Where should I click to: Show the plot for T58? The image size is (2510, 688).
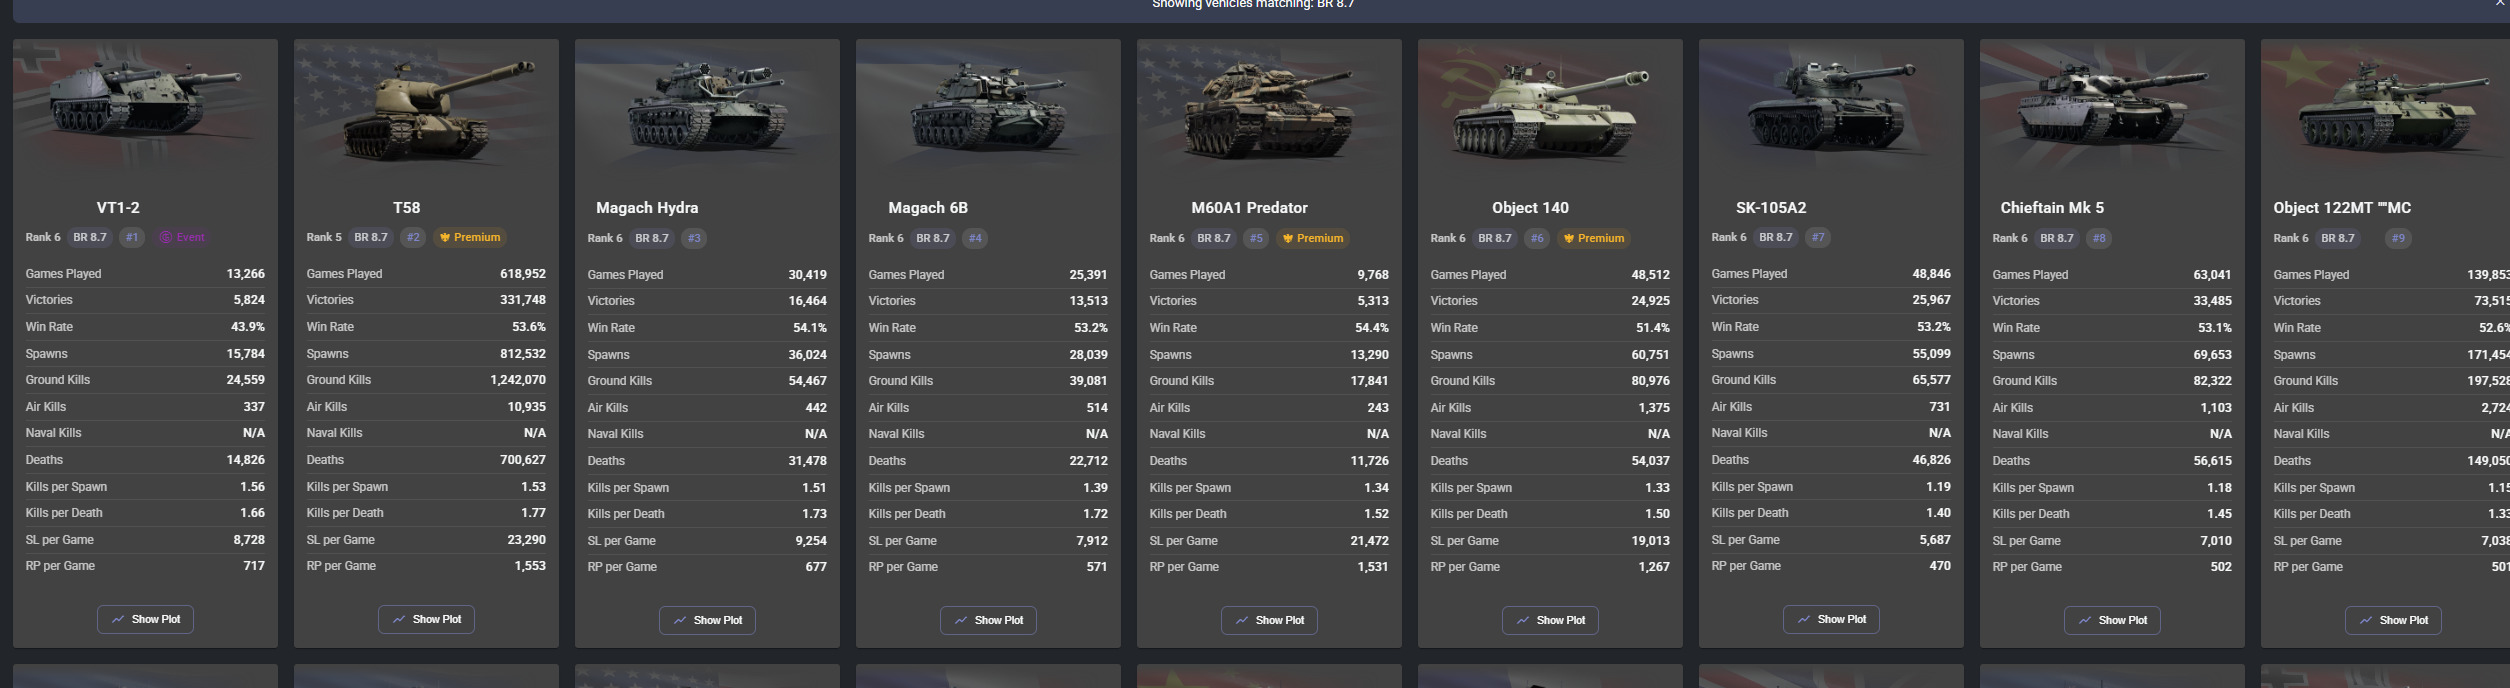click(x=426, y=619)
